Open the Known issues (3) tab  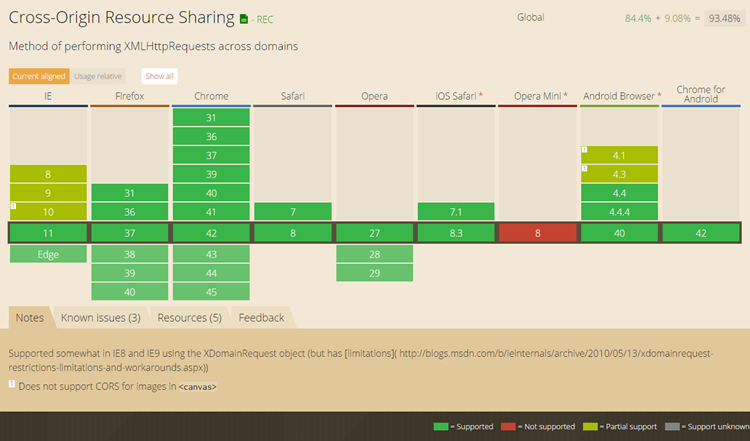tap(100, 318)
